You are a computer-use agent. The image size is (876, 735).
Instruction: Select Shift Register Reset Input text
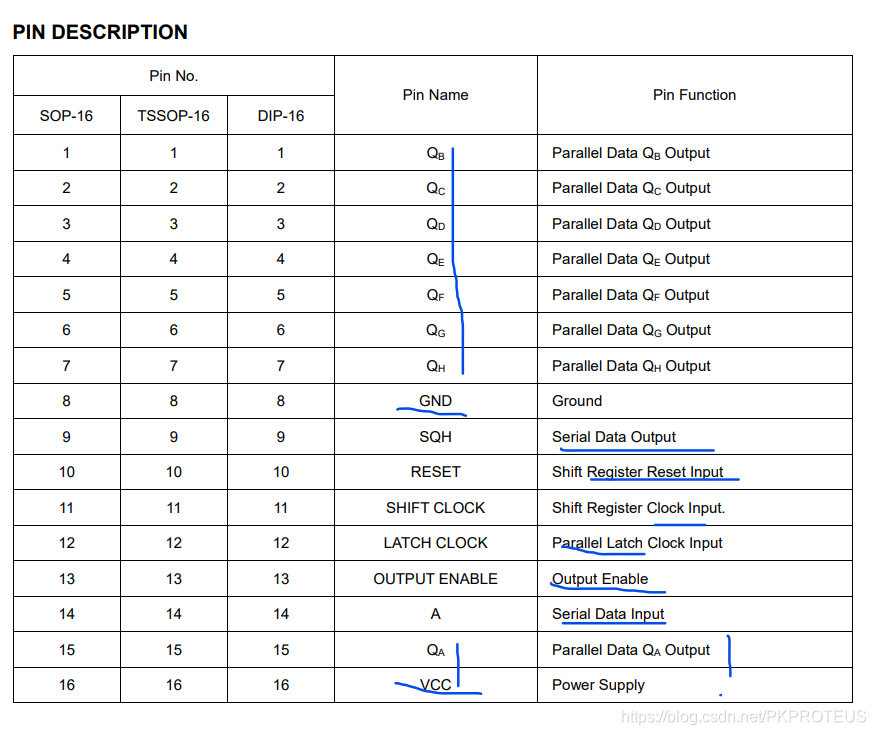637,472
